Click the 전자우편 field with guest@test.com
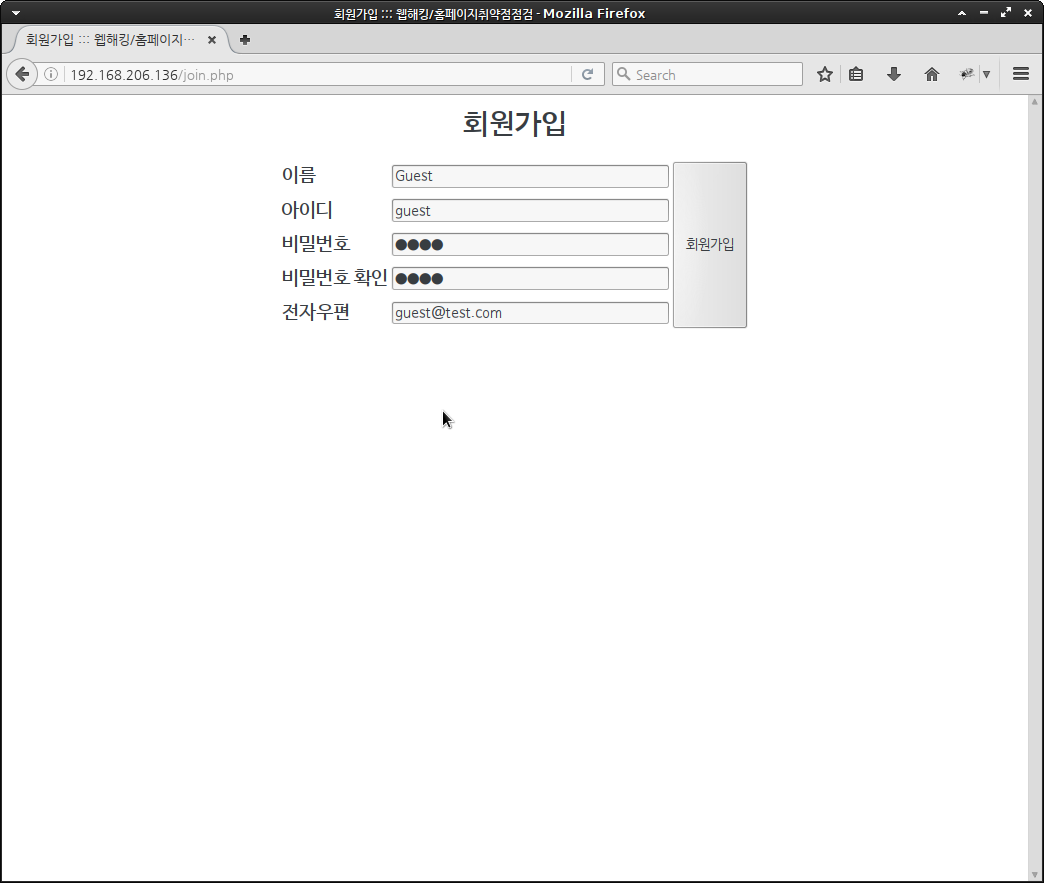The height and width of the screenshot is (883, 1044). tap(530, 313)
